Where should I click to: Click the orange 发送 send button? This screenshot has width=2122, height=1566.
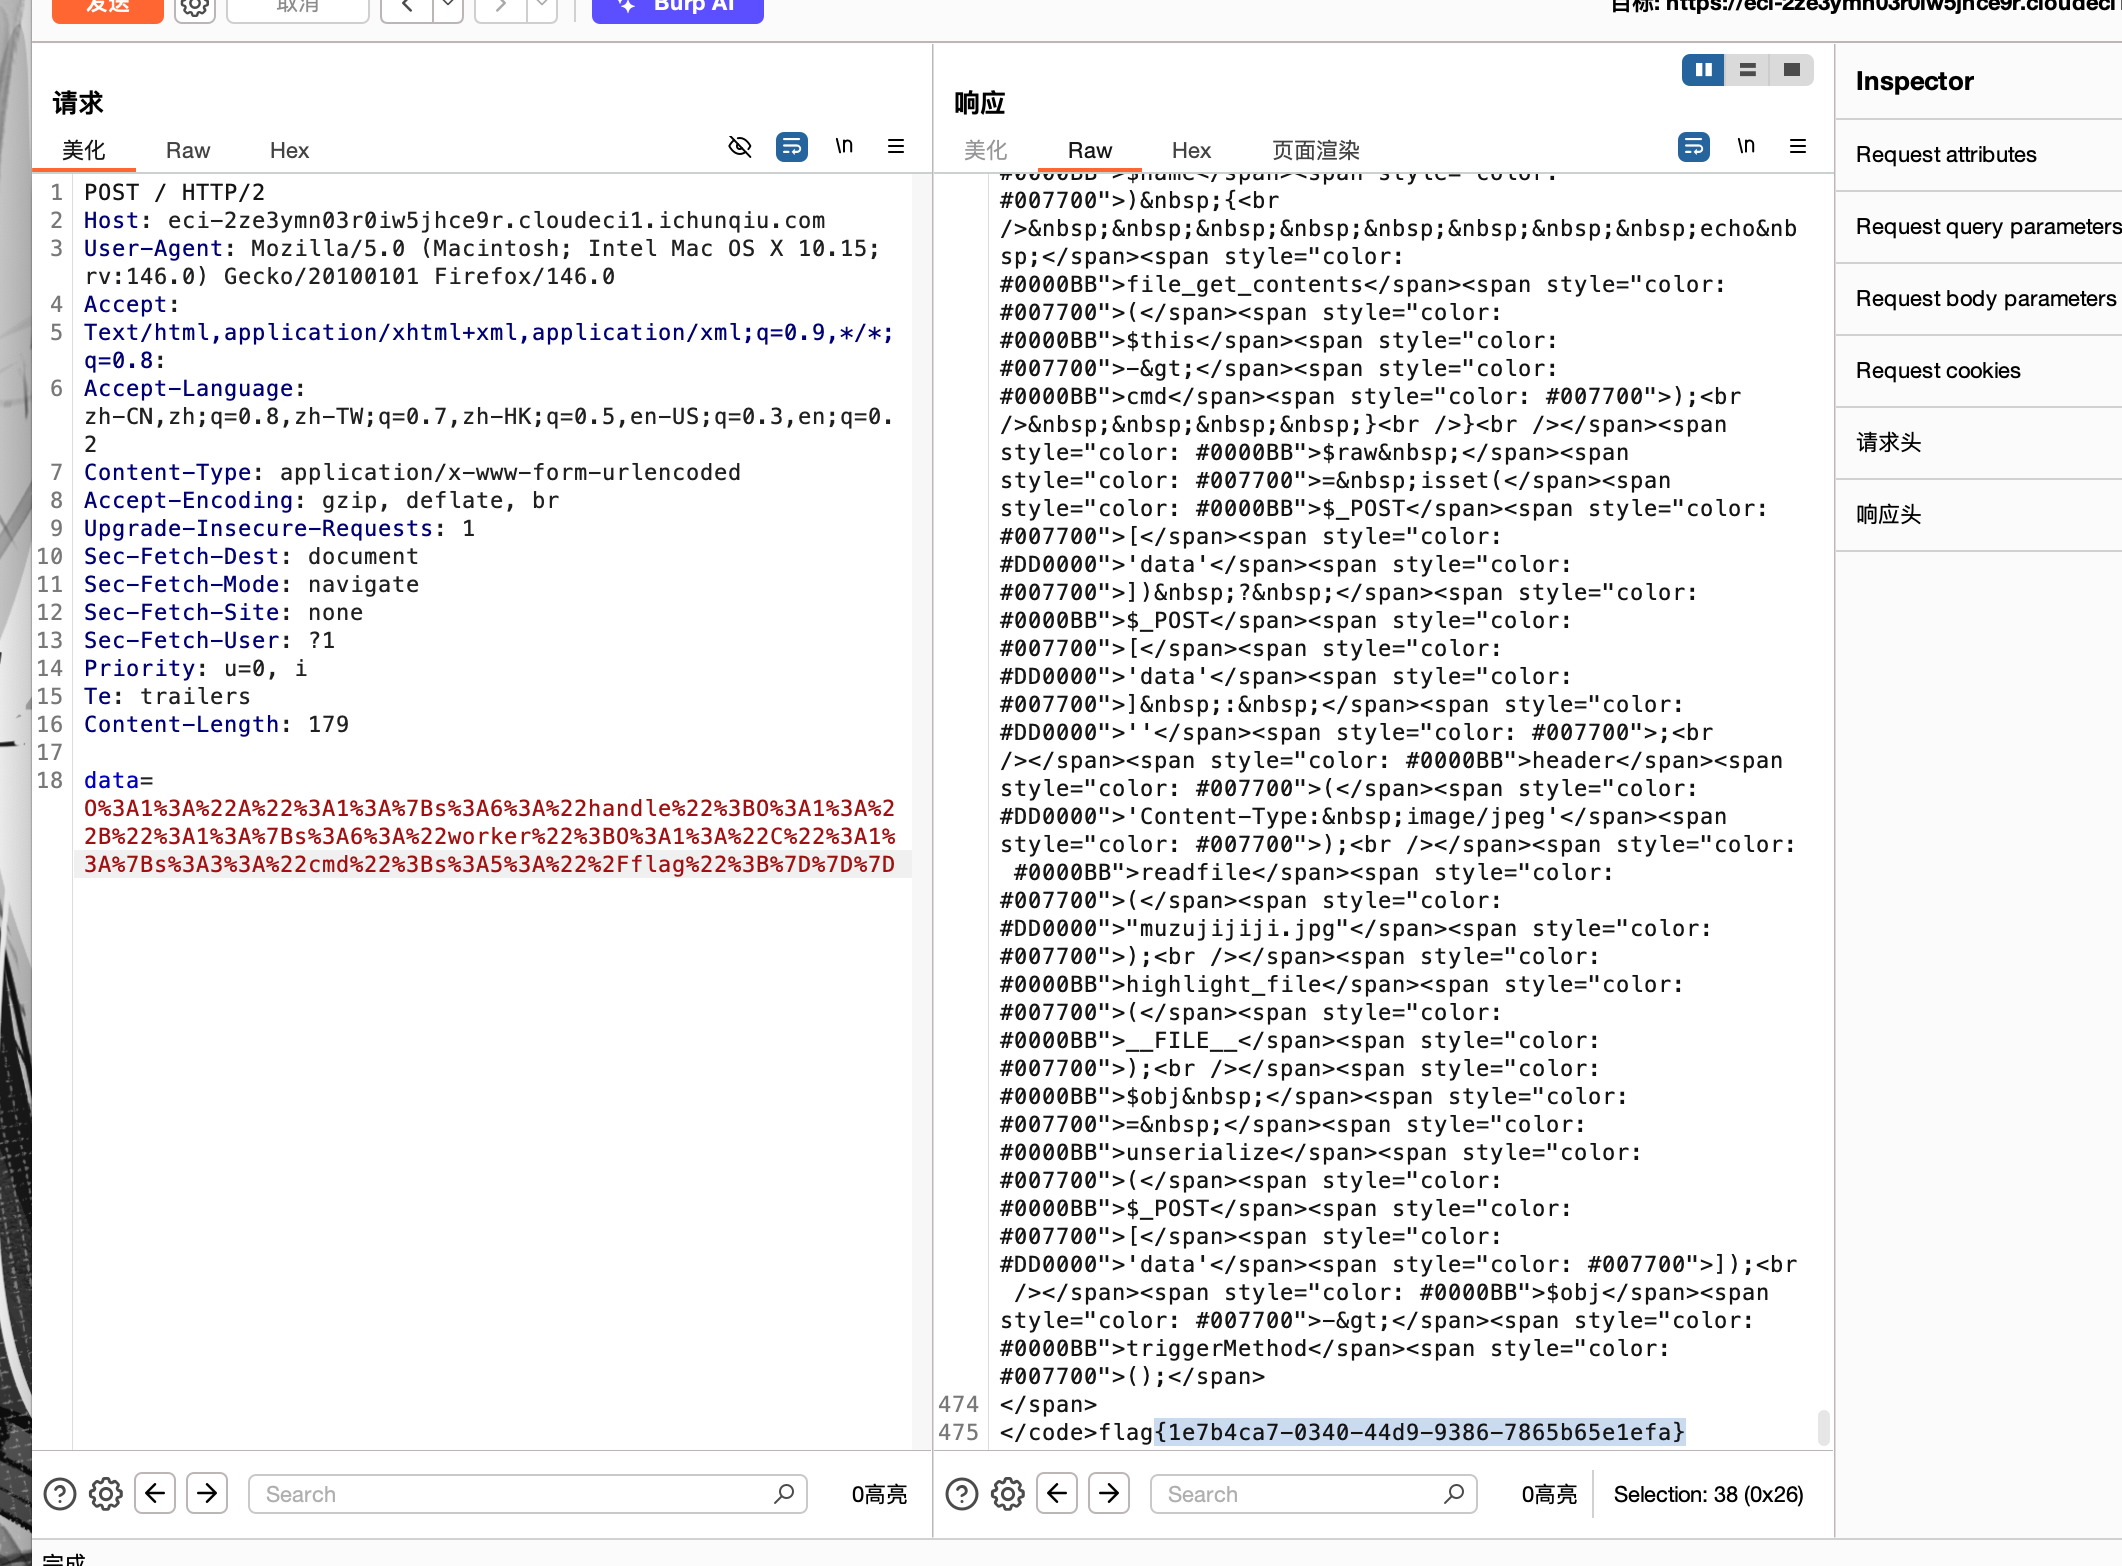coord(108,8)
